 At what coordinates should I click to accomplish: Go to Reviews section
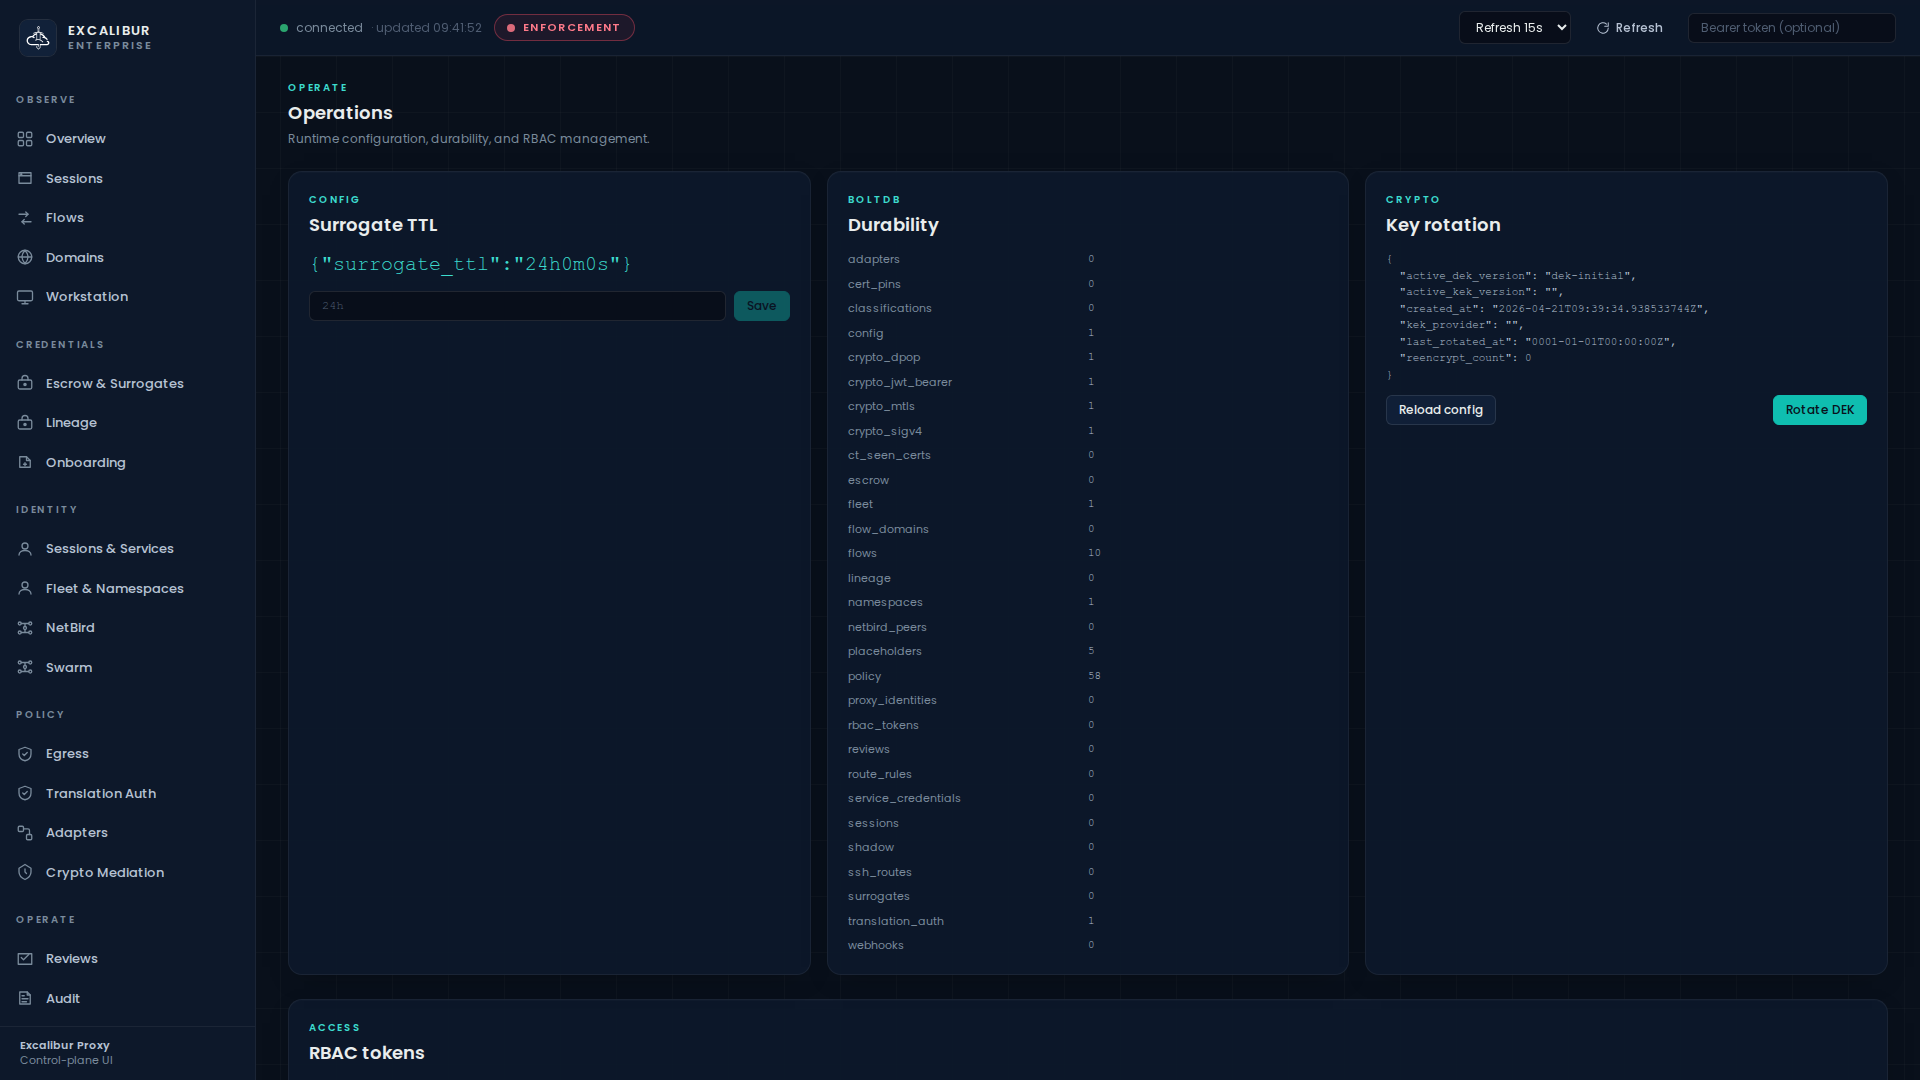tap(71, 959)
